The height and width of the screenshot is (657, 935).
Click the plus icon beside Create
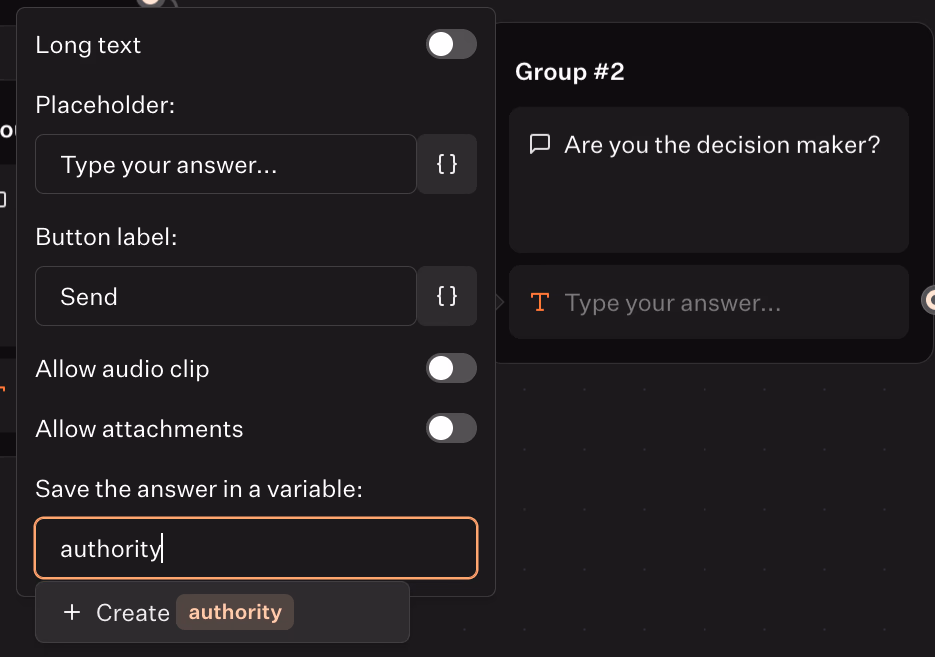click(72, 613)
